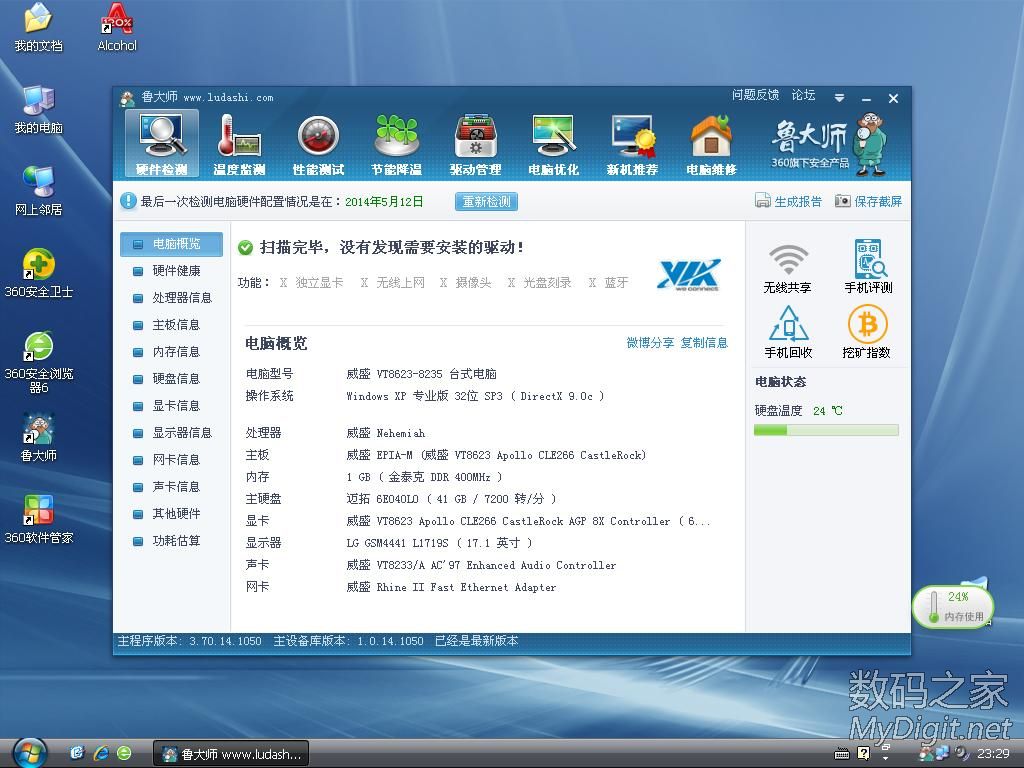
Task: Open 硬件检测 hardware detection toolbar icon
Action: click(161, 144)
